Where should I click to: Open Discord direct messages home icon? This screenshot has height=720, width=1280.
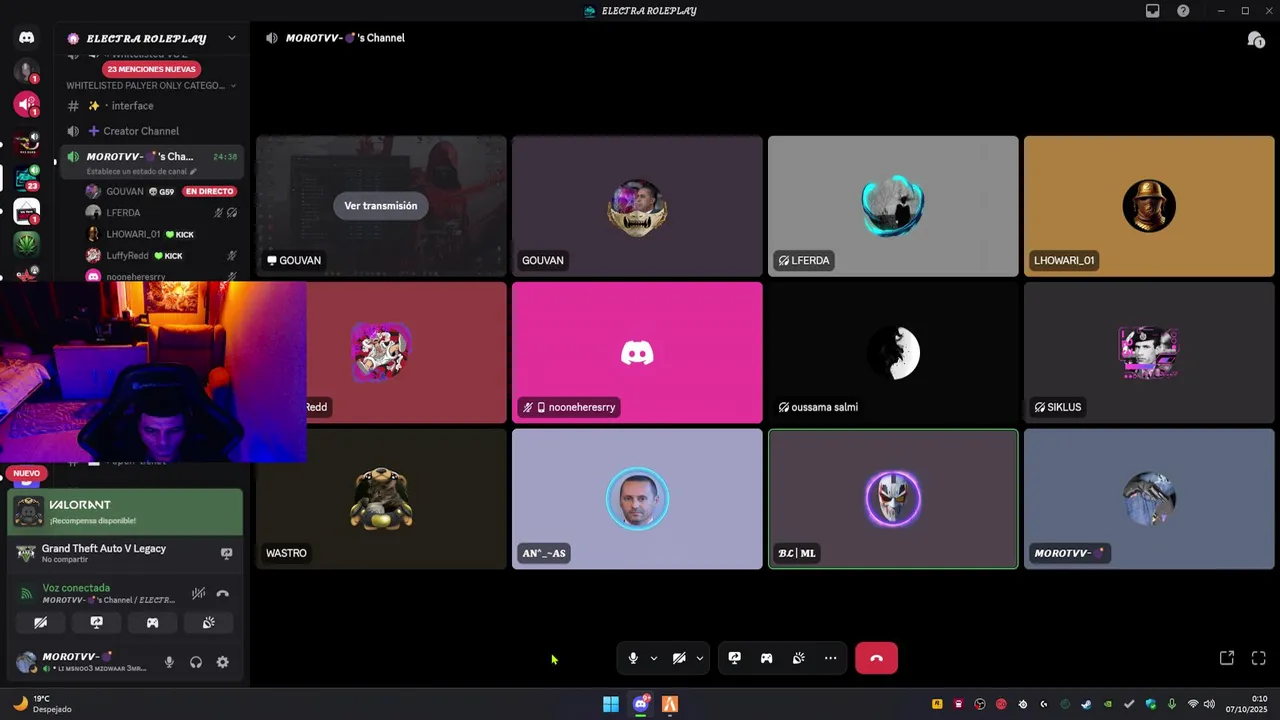pos(27,38)
